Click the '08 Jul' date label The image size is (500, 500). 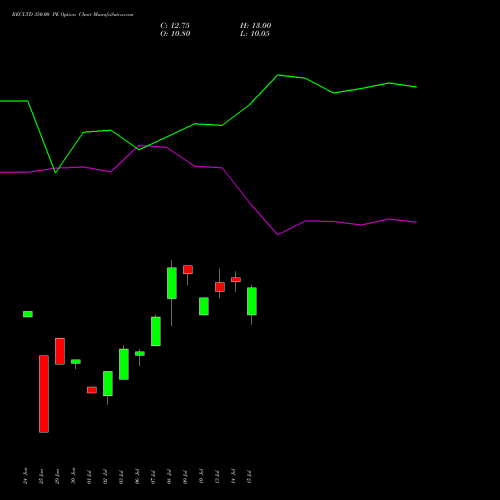(170, 476)
